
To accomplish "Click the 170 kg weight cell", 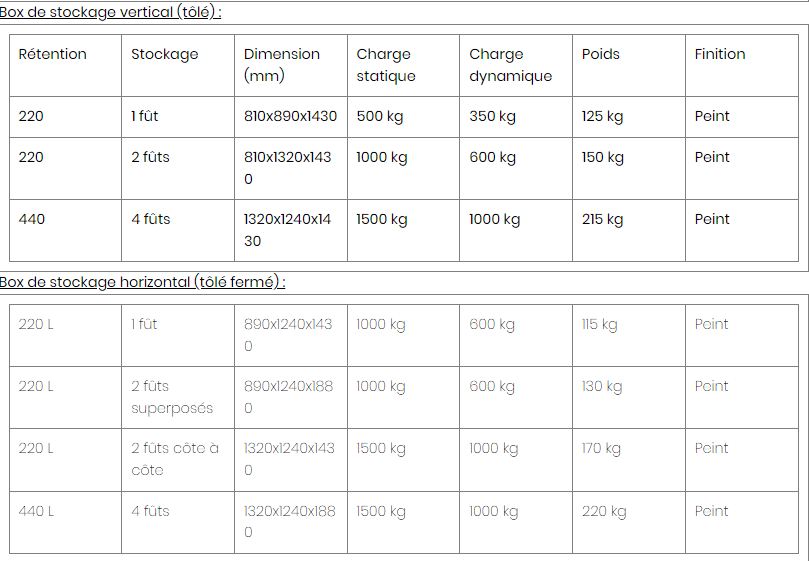I will point(601,448).
